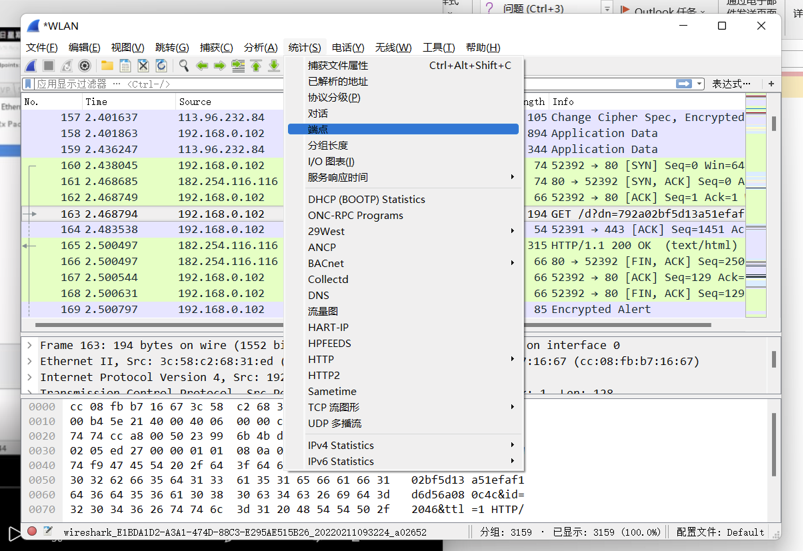803x551 pixels.
Task: Close the capture file icon
Action: coord(143,66)
